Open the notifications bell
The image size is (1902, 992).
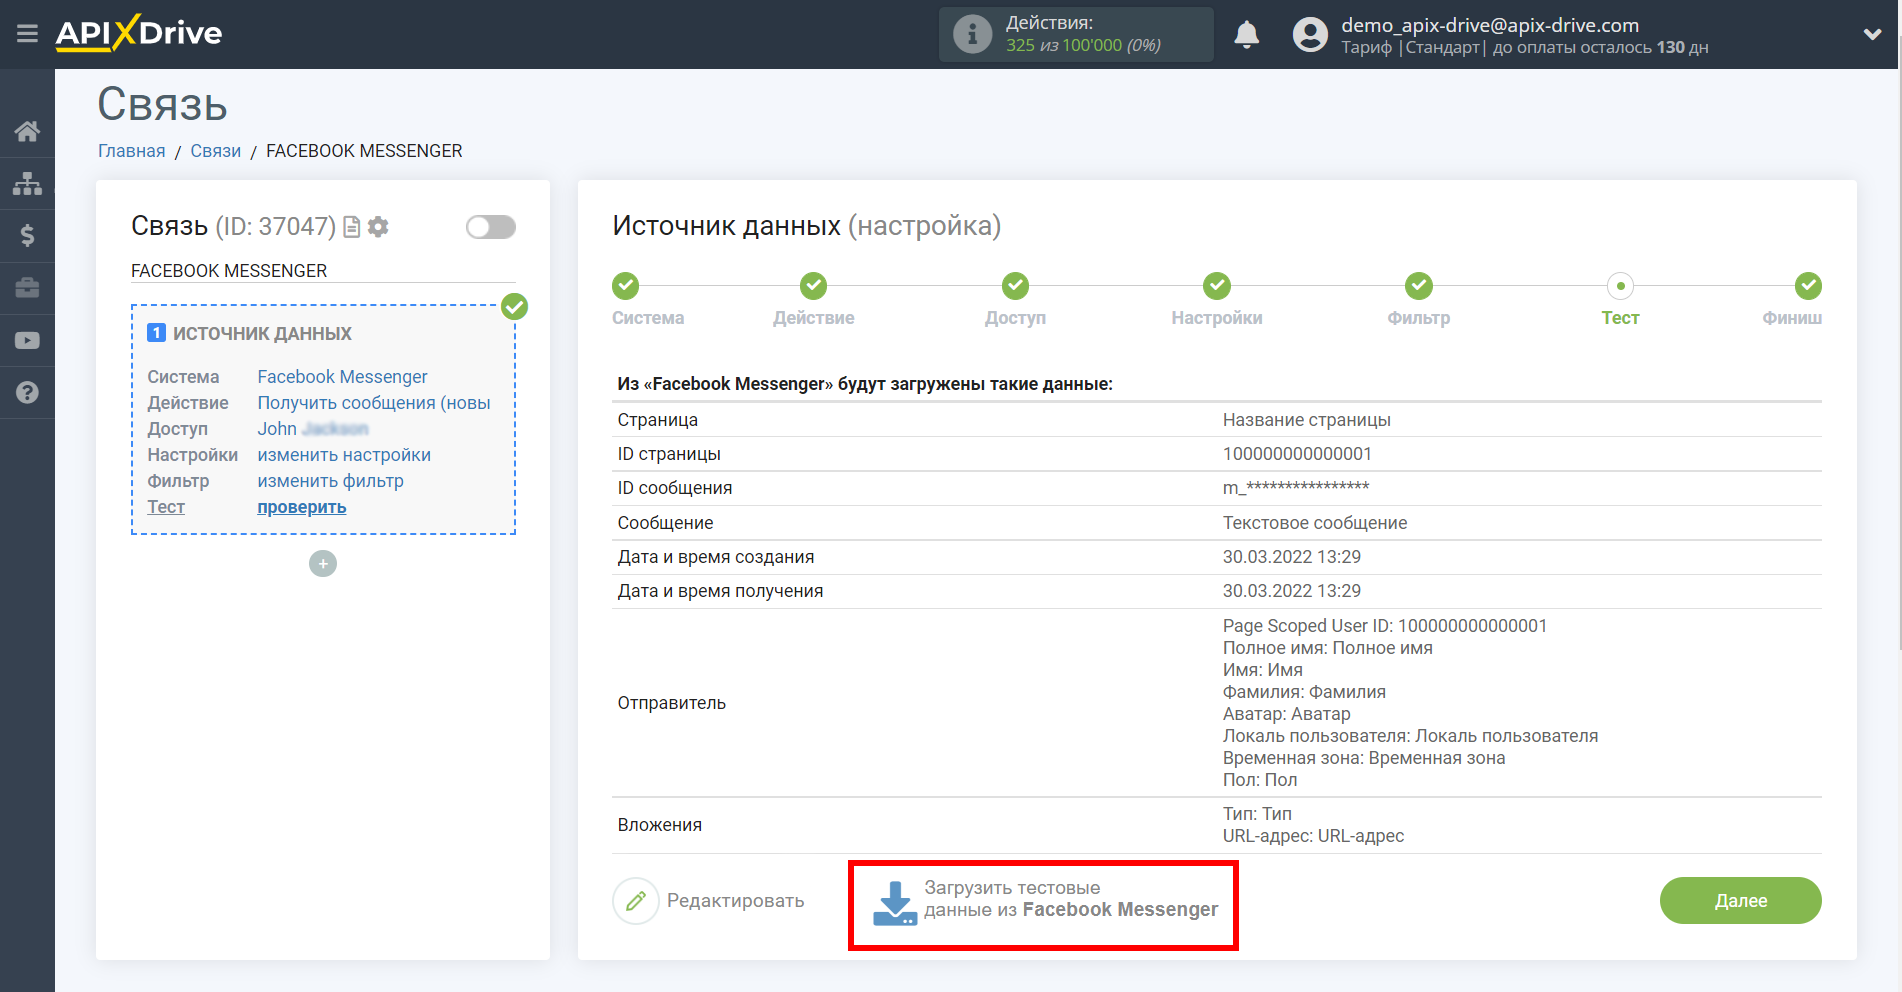pos(1246,35)
